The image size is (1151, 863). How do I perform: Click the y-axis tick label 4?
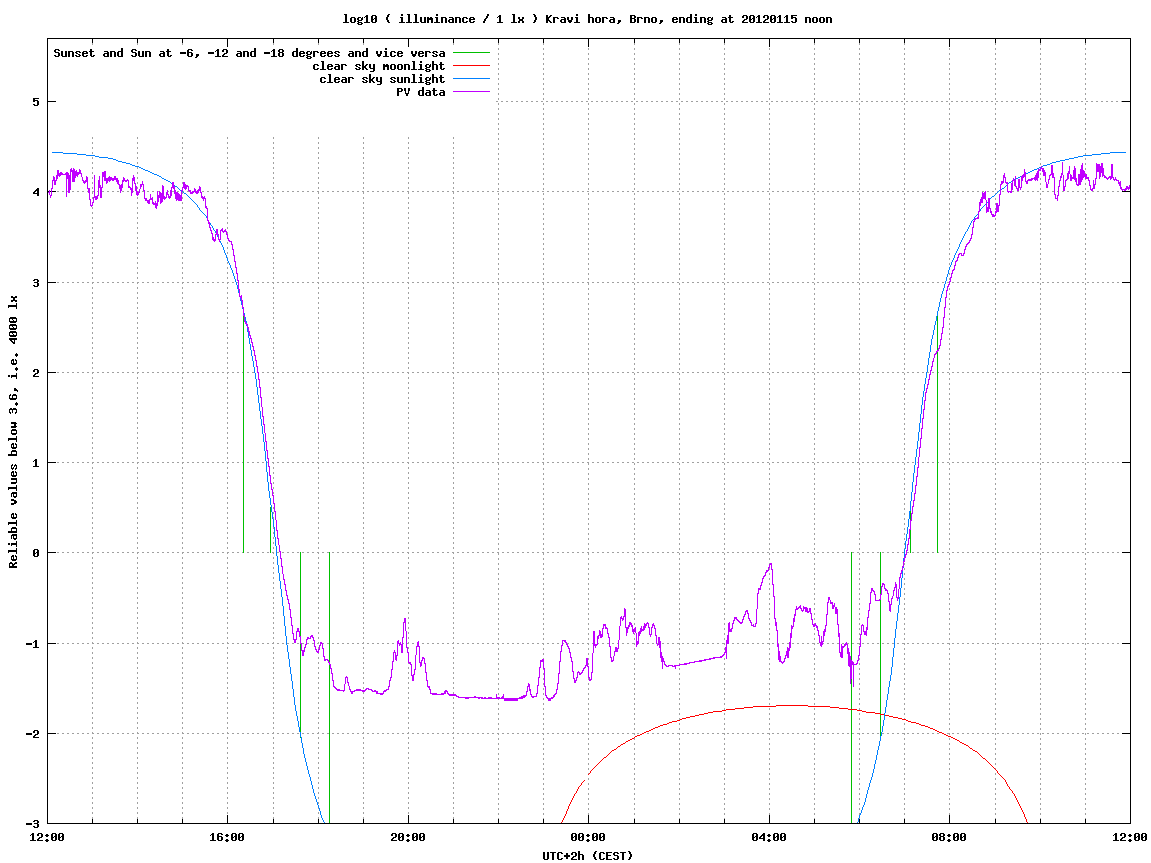click(35, 192)
